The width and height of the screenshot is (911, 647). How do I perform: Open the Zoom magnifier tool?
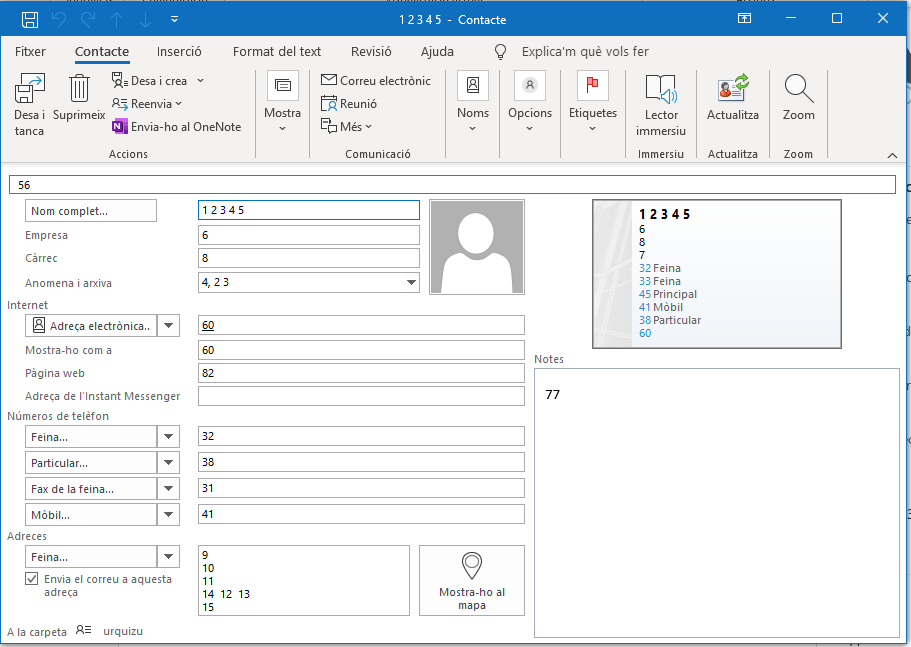[798, 90]
